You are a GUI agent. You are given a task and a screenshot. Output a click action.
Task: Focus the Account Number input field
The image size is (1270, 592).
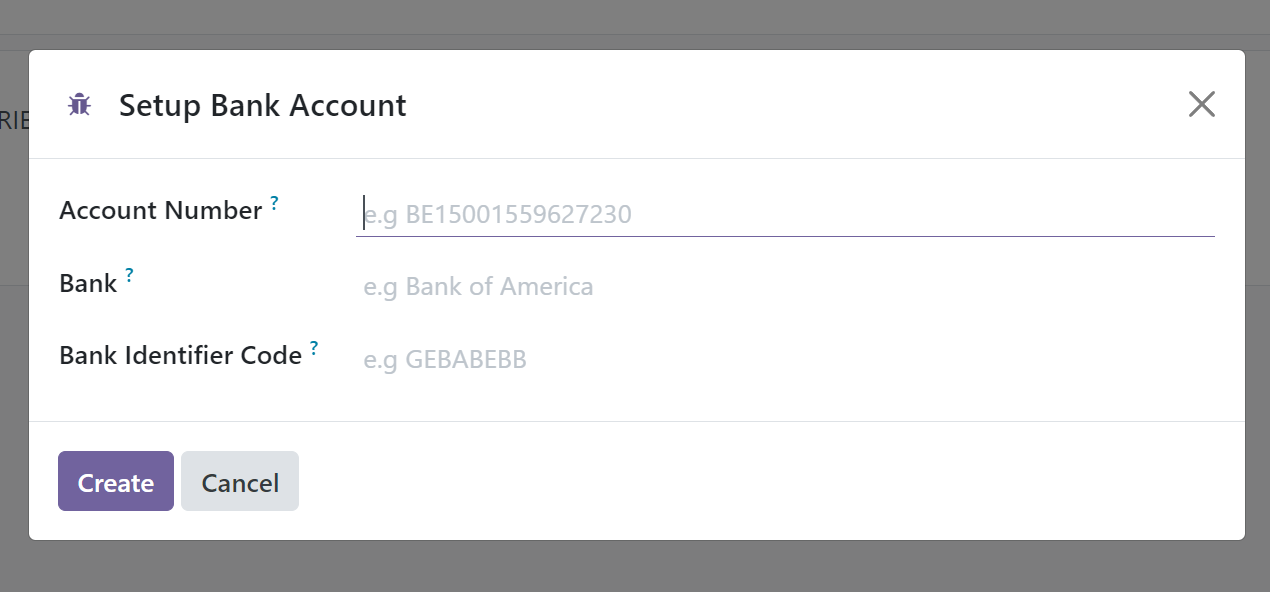tap(785, 214)
